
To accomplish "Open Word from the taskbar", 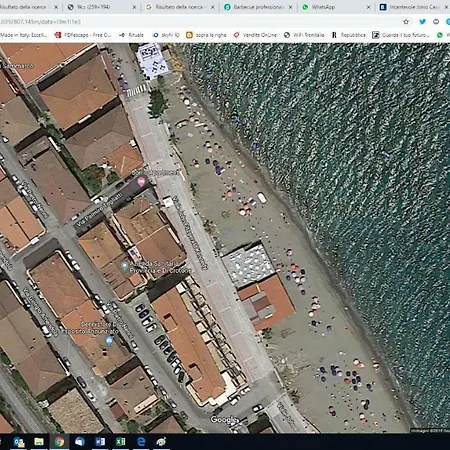I will click(100, 442).
